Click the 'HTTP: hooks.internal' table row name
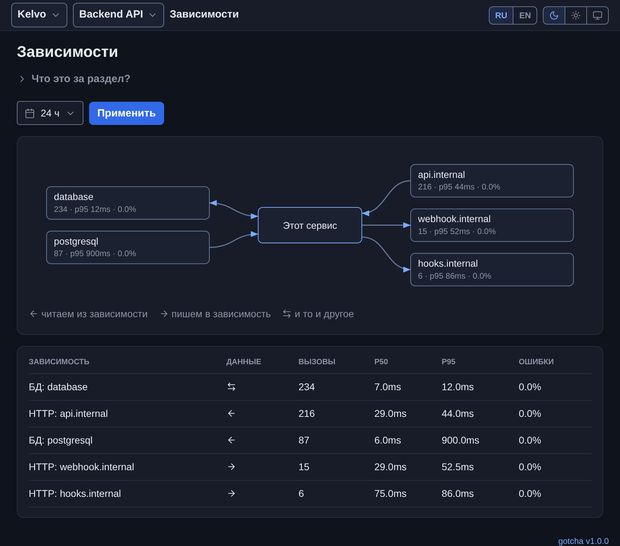The image size is (620, 546). 75,493
